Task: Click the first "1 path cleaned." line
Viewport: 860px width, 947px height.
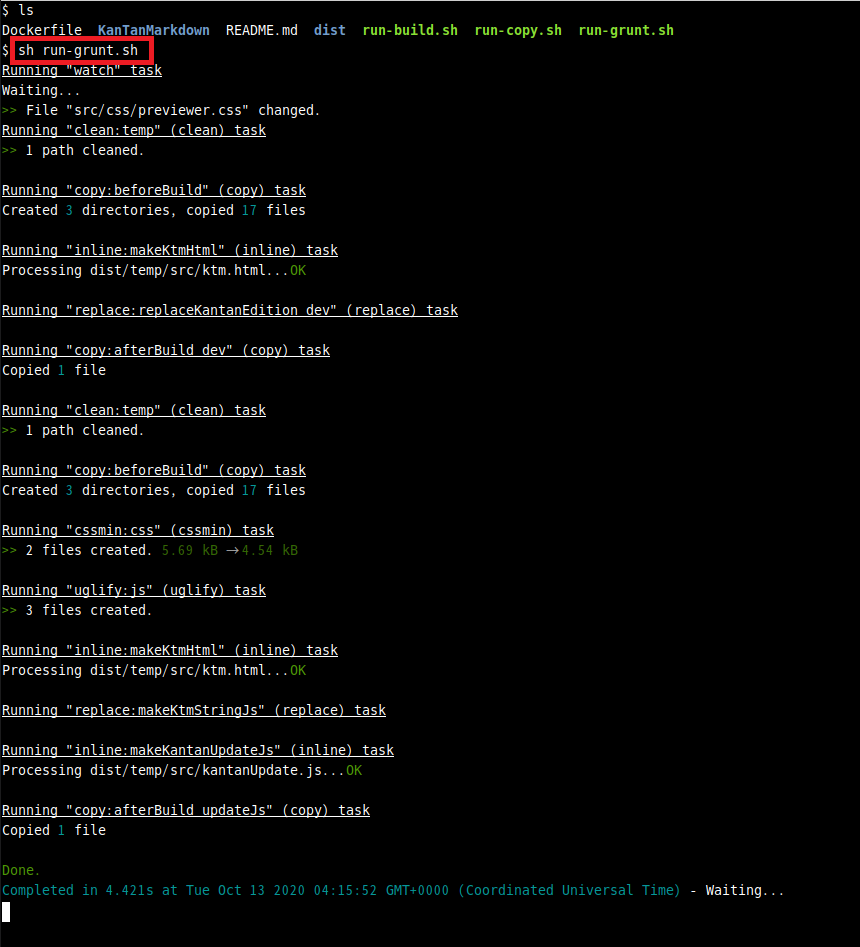Action: 73,150
